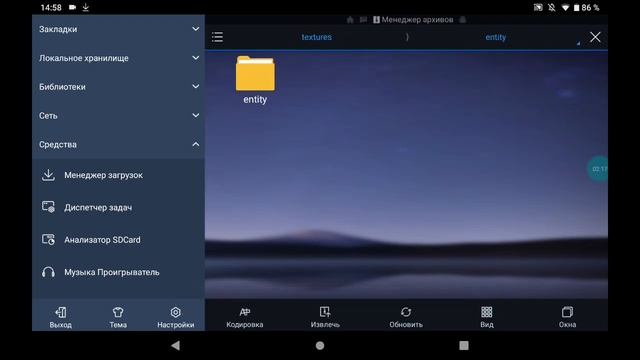Select Анализатор SDCard label
This screenshot has height=360, width=640.
[102, 240]
